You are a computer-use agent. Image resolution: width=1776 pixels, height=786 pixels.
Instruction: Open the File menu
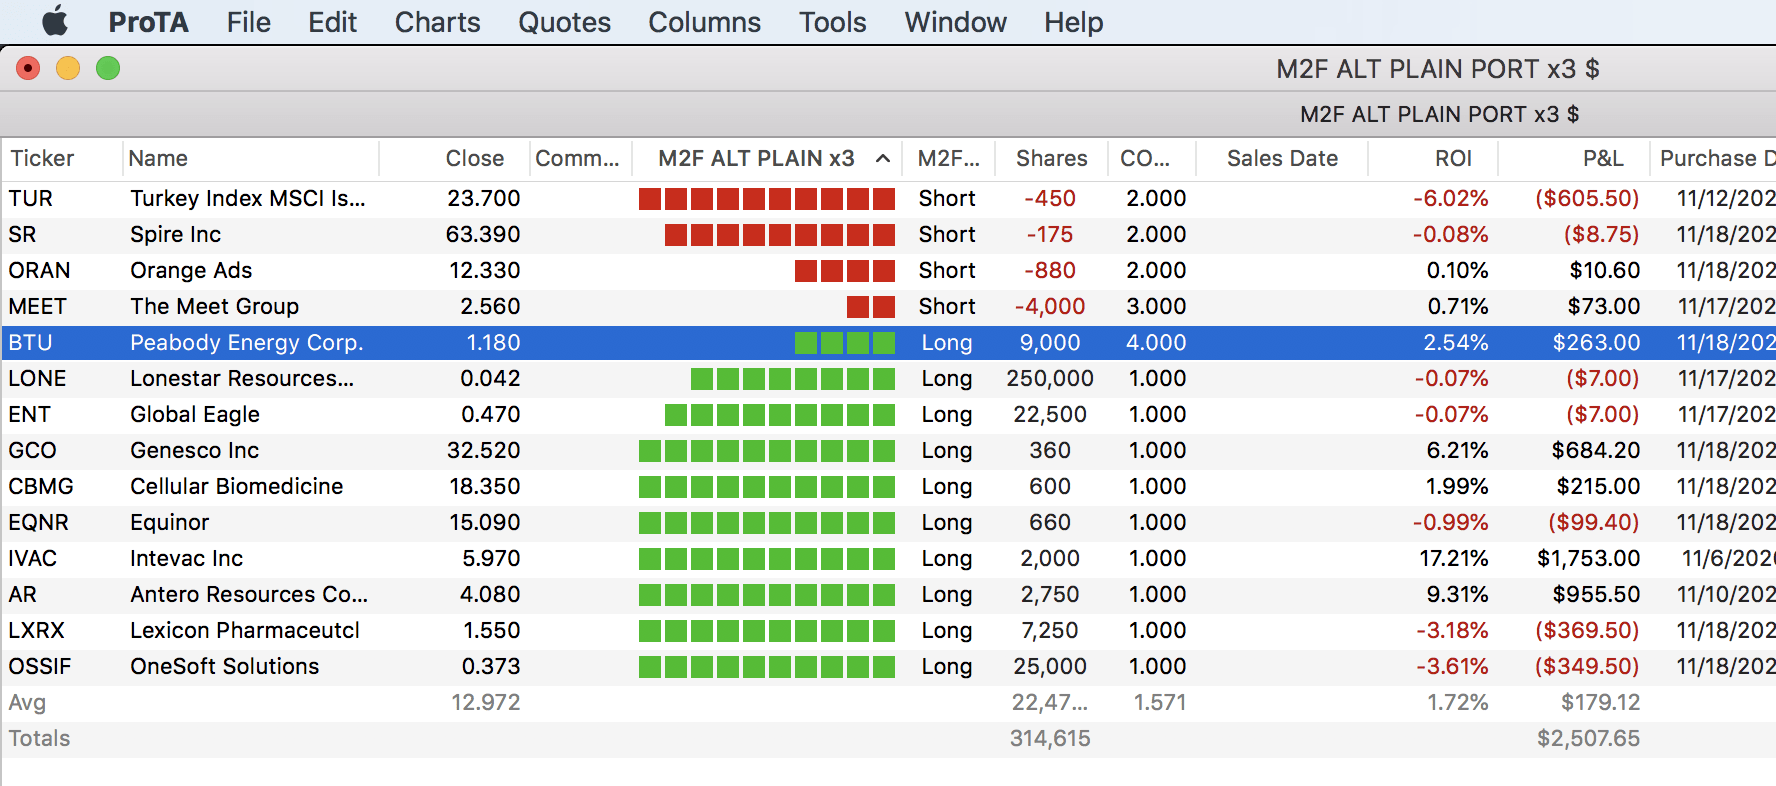[x=248, y=22]
